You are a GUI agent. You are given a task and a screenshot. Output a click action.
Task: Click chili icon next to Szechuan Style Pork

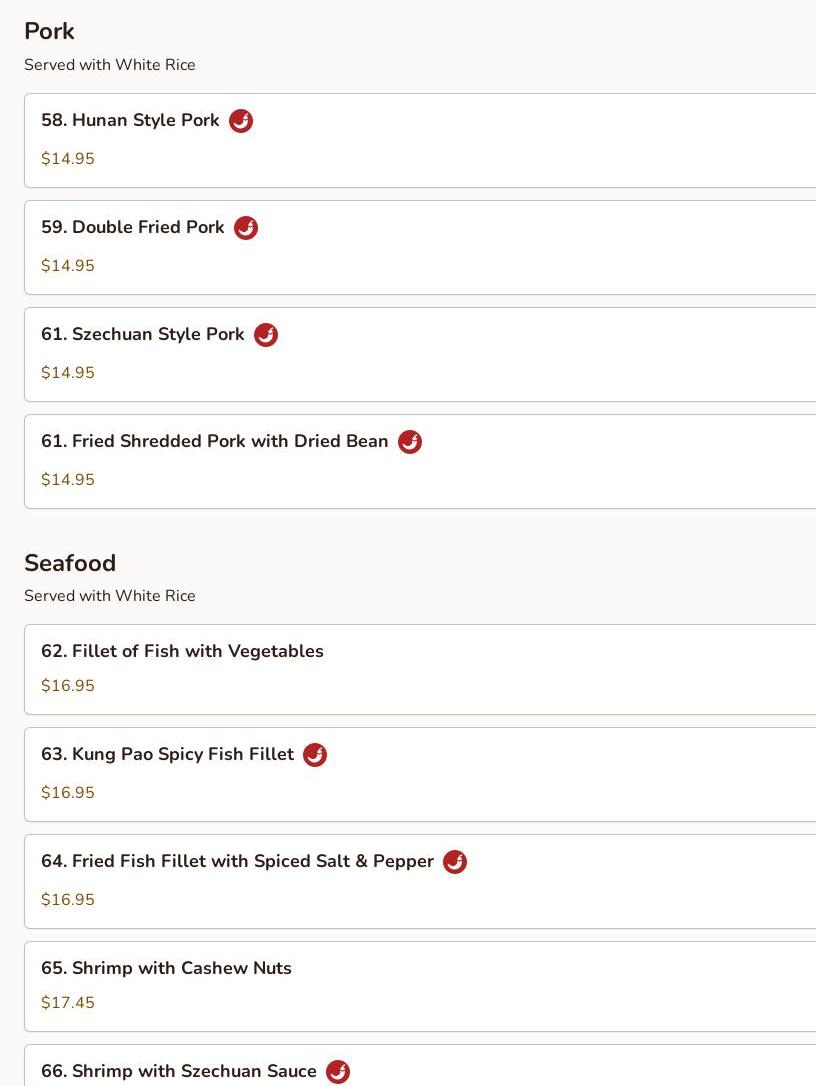pos(266,335)
